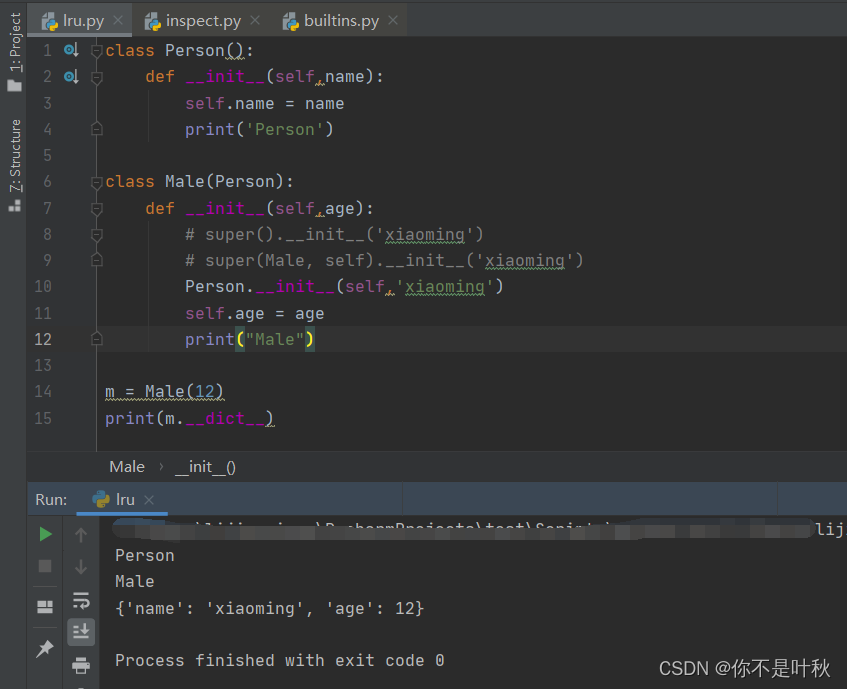Click the up the stack trace arrow

pos(81,535)
